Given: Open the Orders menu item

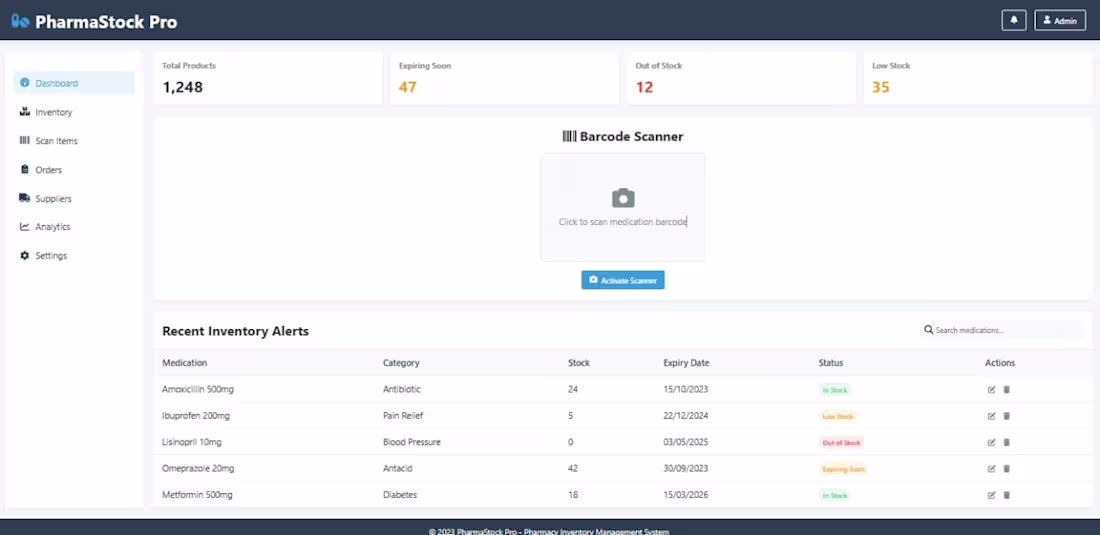Looking at the screenshot, I should (74, 169).
